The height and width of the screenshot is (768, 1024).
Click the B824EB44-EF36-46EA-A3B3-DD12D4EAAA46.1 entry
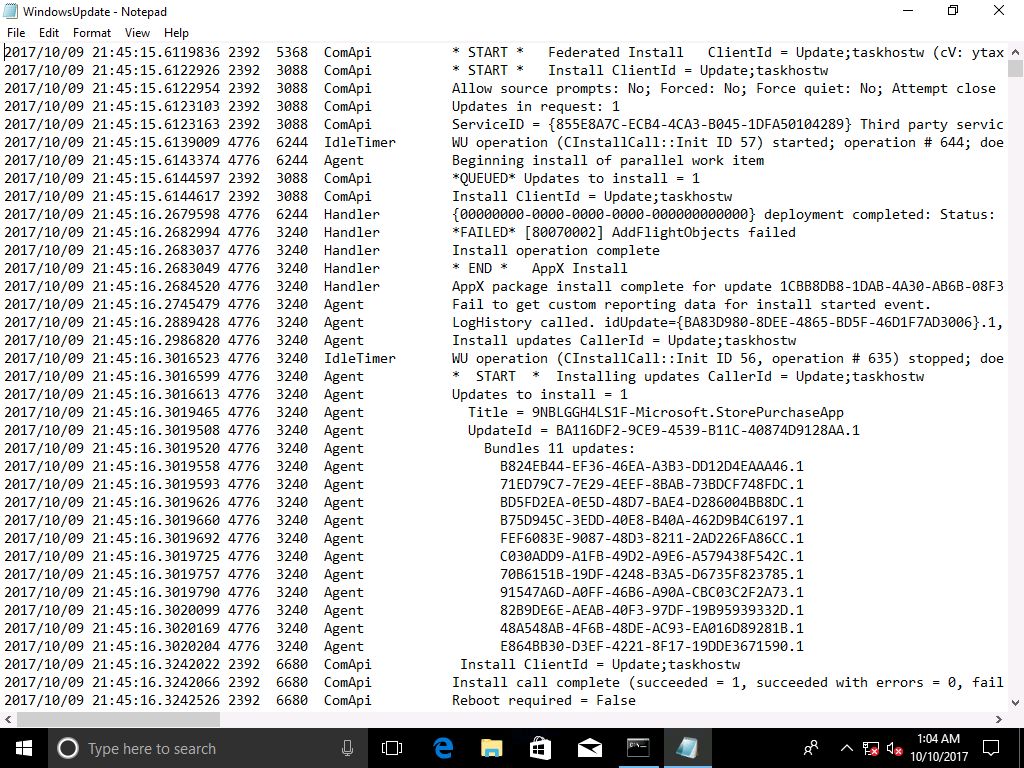point(652,466)
